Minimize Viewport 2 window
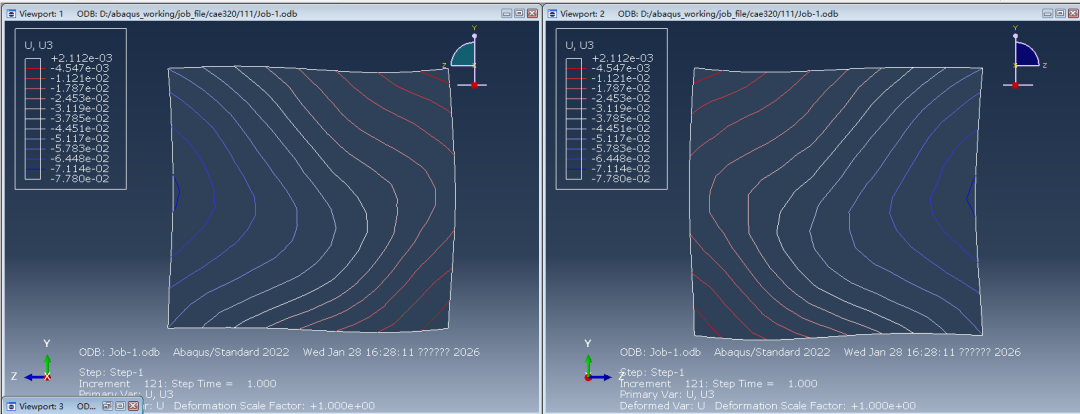The image size is (1080, 414). click(x=1047, y=13)
